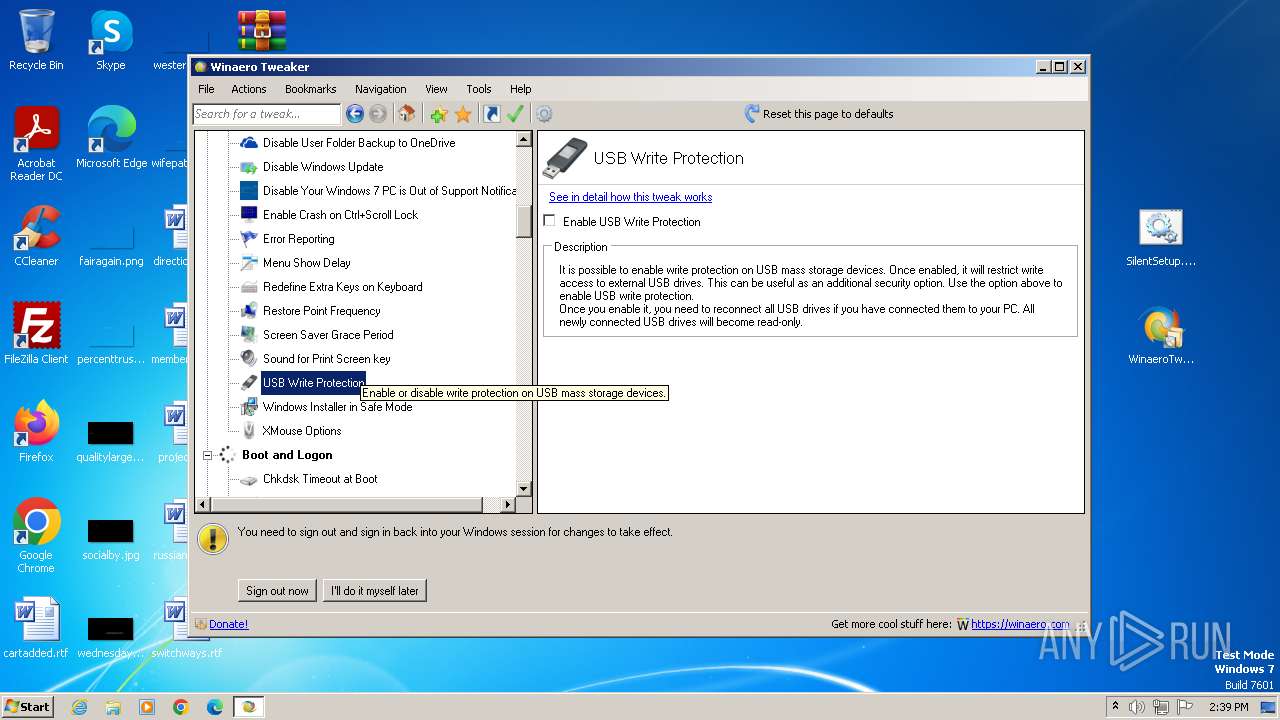Go to the Home page icon
The height and width of the screenshot is (720, 1280).
tap(407, 114)
